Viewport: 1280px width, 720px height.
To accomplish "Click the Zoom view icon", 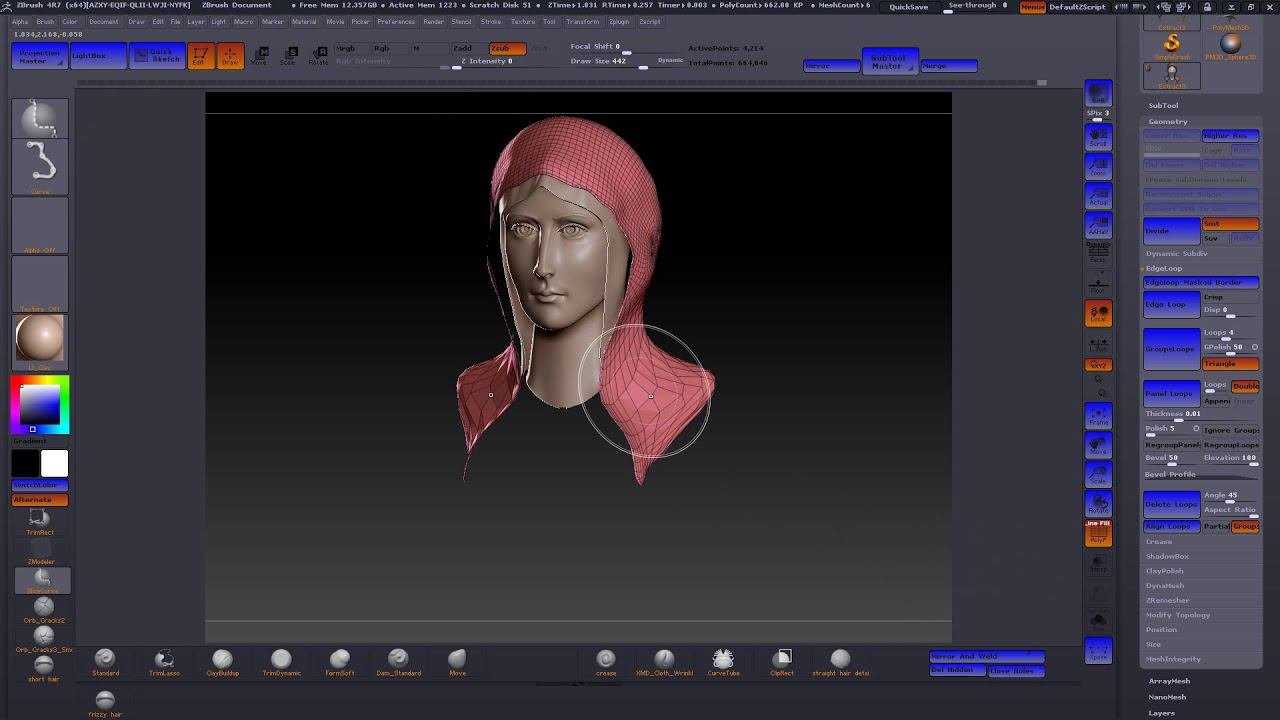I will tap(1098, 166).
